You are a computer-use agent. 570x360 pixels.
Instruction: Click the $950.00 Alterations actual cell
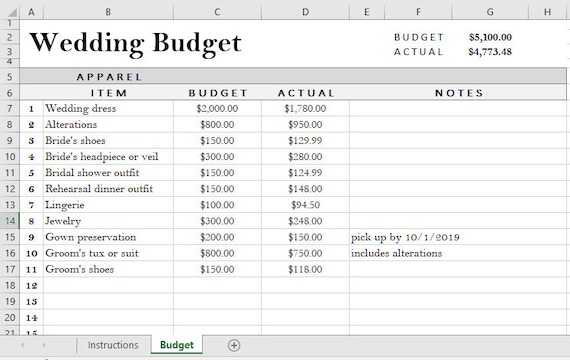(x=305, y=125)
